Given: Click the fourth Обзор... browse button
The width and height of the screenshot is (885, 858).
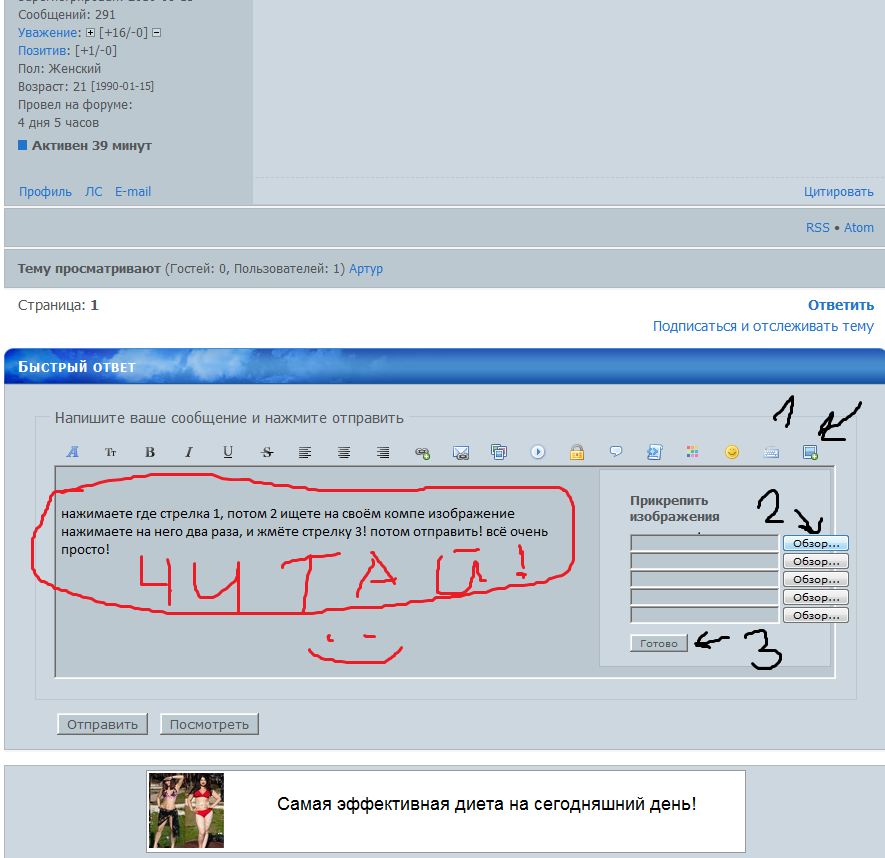Looking at the screenshot, I should (x=816, y=597).
